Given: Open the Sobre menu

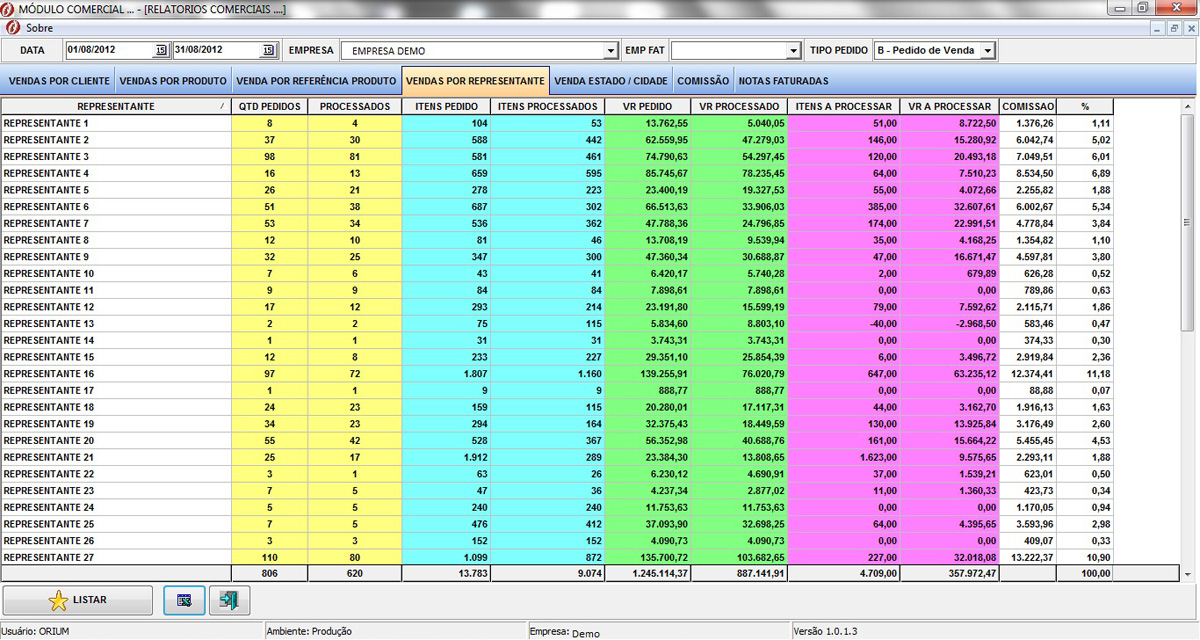Looking at the screenshot, I should coord(39,28).
